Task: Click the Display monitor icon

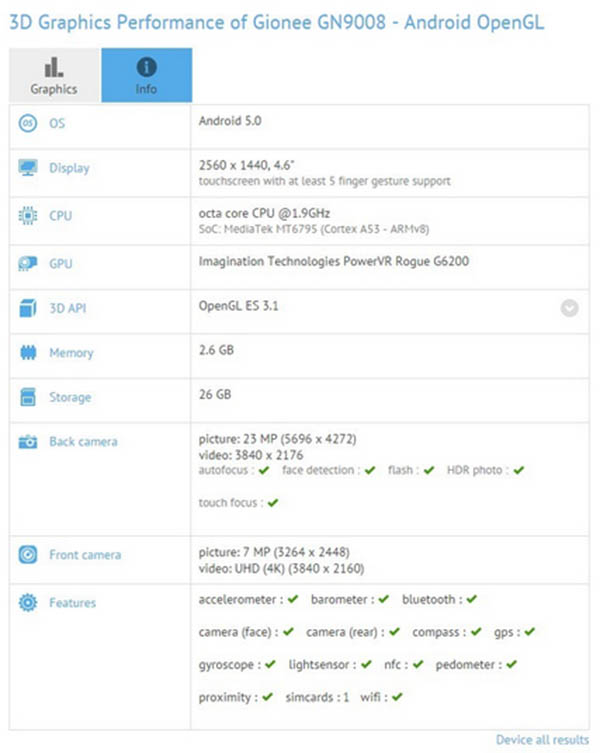Action: coord(28,168)
